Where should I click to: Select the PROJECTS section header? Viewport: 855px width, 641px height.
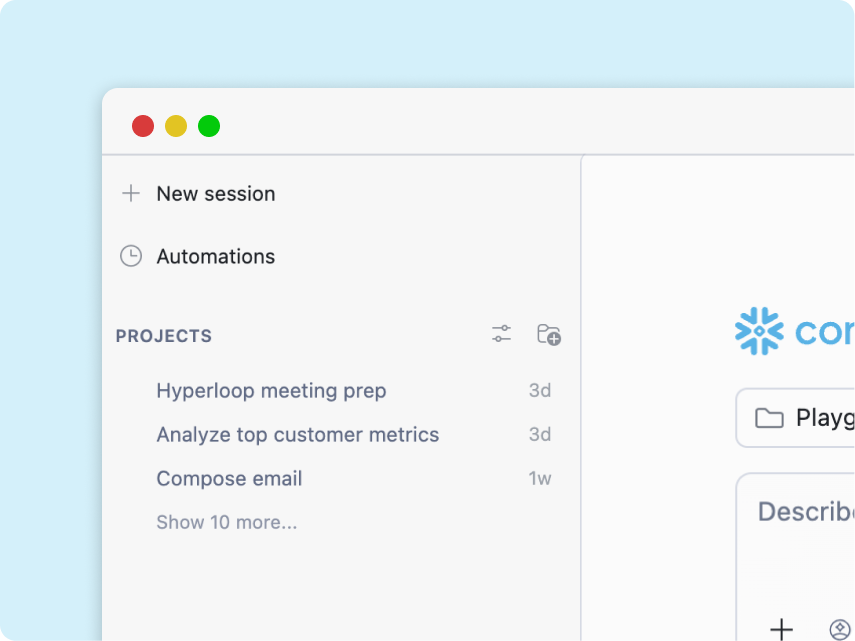pyautogui.click(x=164, y=336)
